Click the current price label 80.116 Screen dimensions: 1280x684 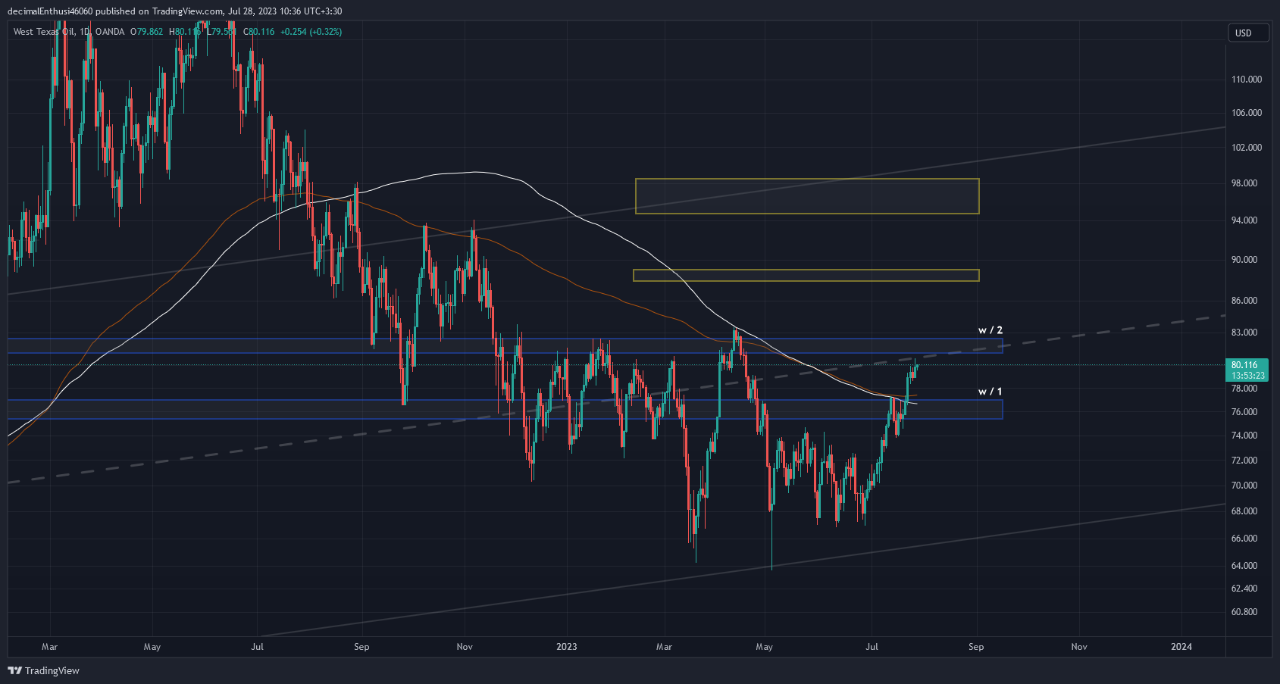1244,366
